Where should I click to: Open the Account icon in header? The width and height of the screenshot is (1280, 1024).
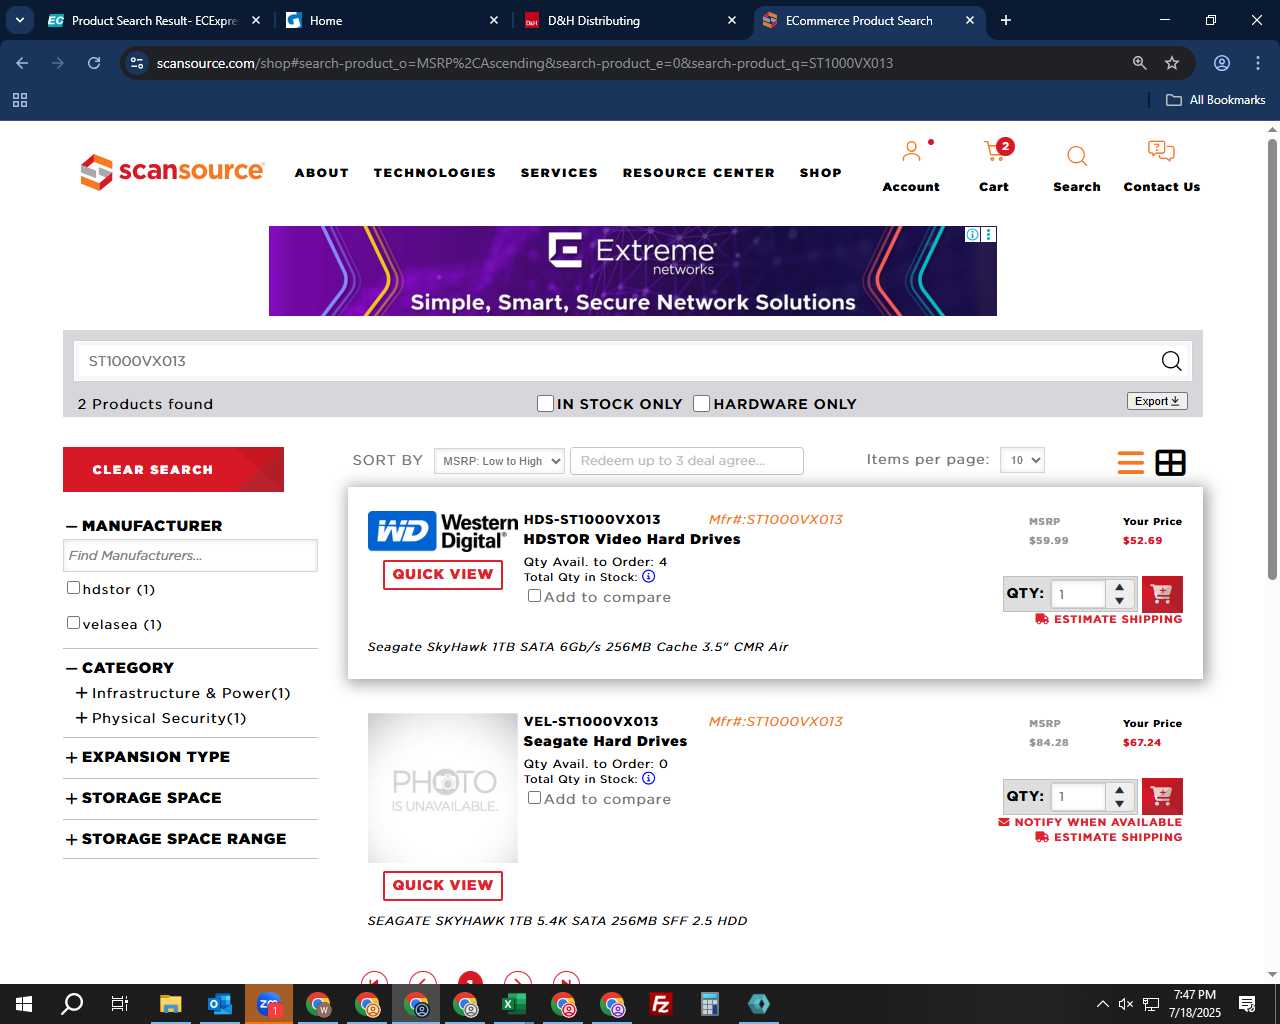pos(911,152)
